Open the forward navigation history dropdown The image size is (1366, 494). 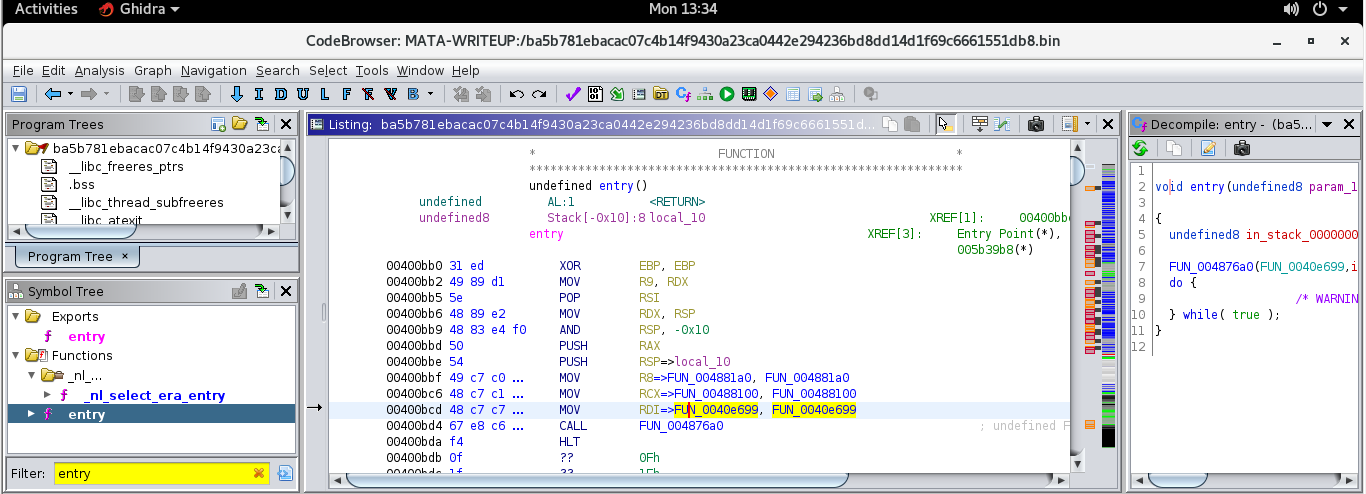tap(106, 94)
